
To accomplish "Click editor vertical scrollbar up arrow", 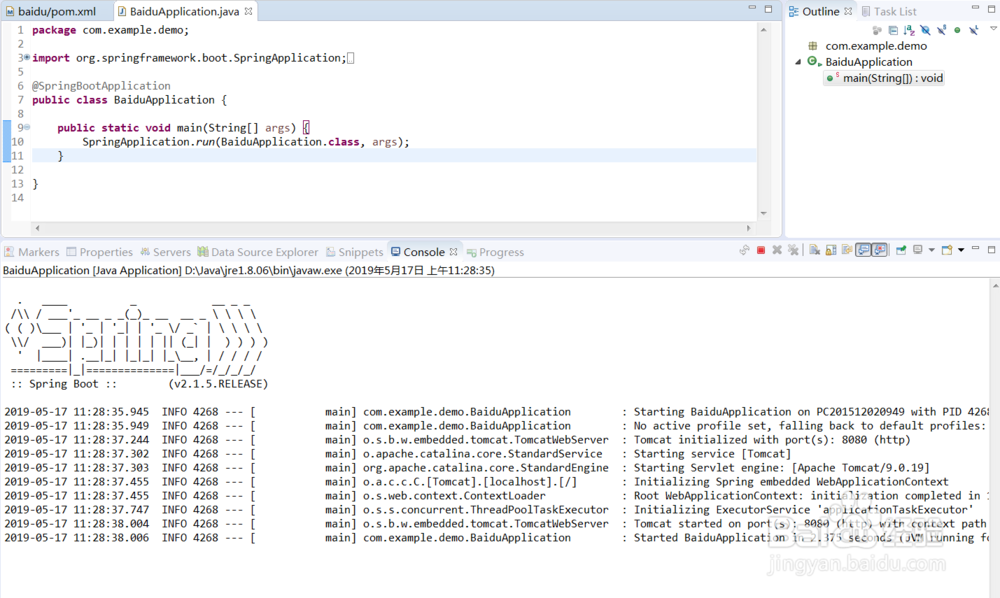I will coord(763,30).
